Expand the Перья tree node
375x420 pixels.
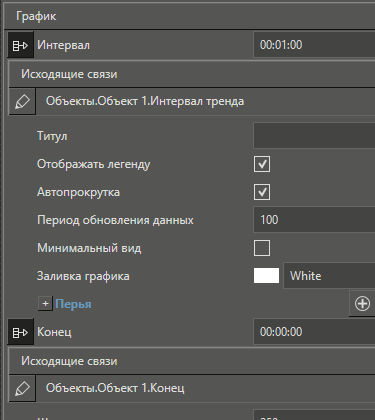(x=45, y=304)
